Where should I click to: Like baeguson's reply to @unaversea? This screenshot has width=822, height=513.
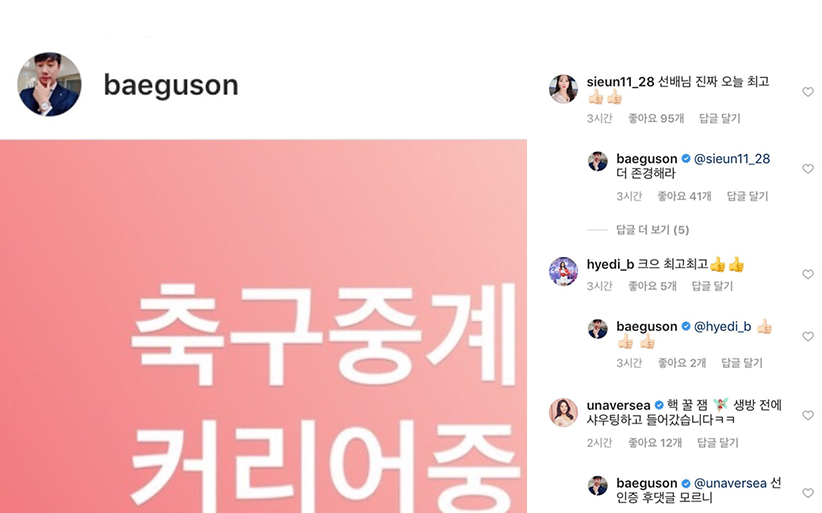pyautogui.click(x=808, y=493)
